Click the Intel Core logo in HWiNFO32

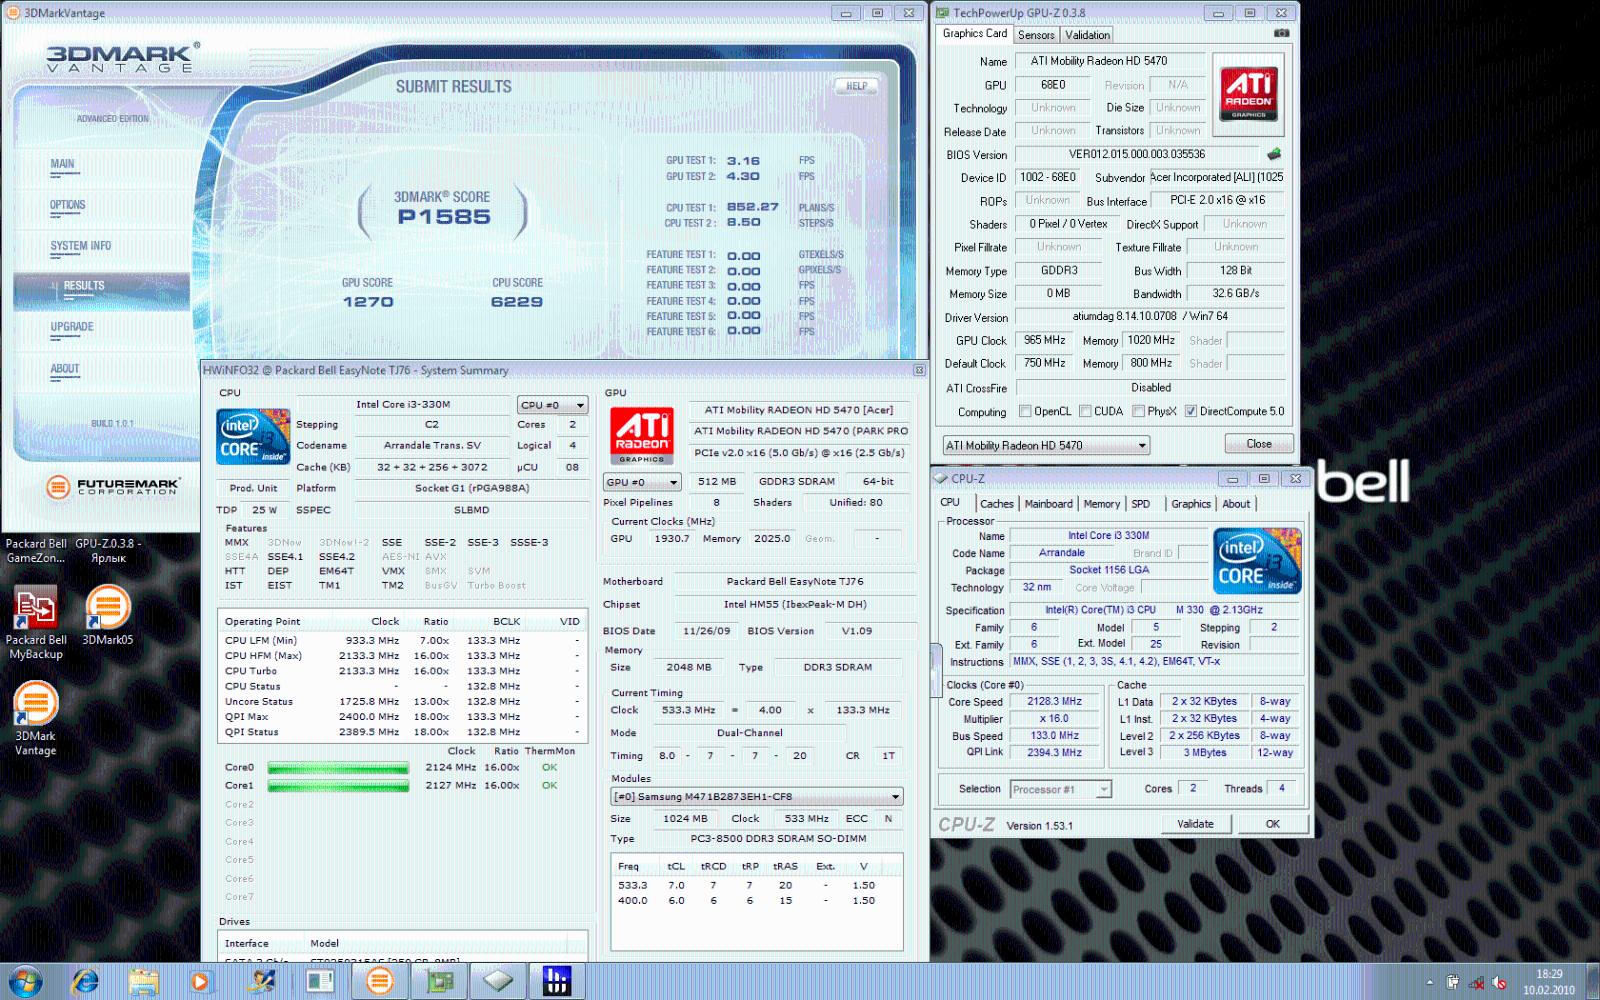[253, 437]
